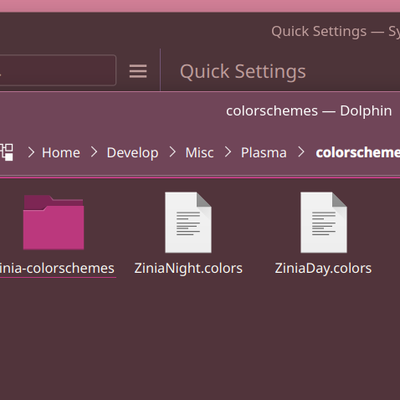Click the places tree icon left of Home
The image size is (400, 400).
pos(6,152)
